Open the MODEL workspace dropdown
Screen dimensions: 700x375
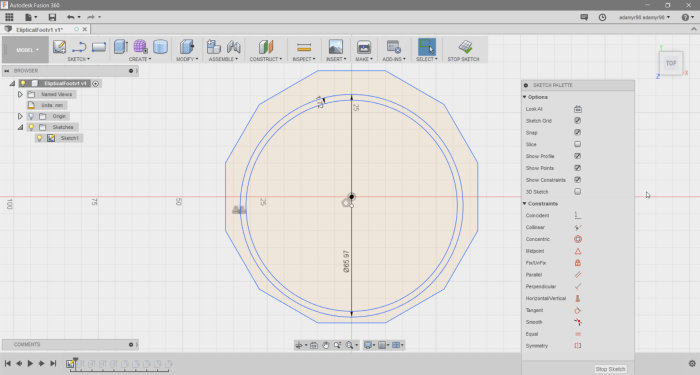(25, 50)
